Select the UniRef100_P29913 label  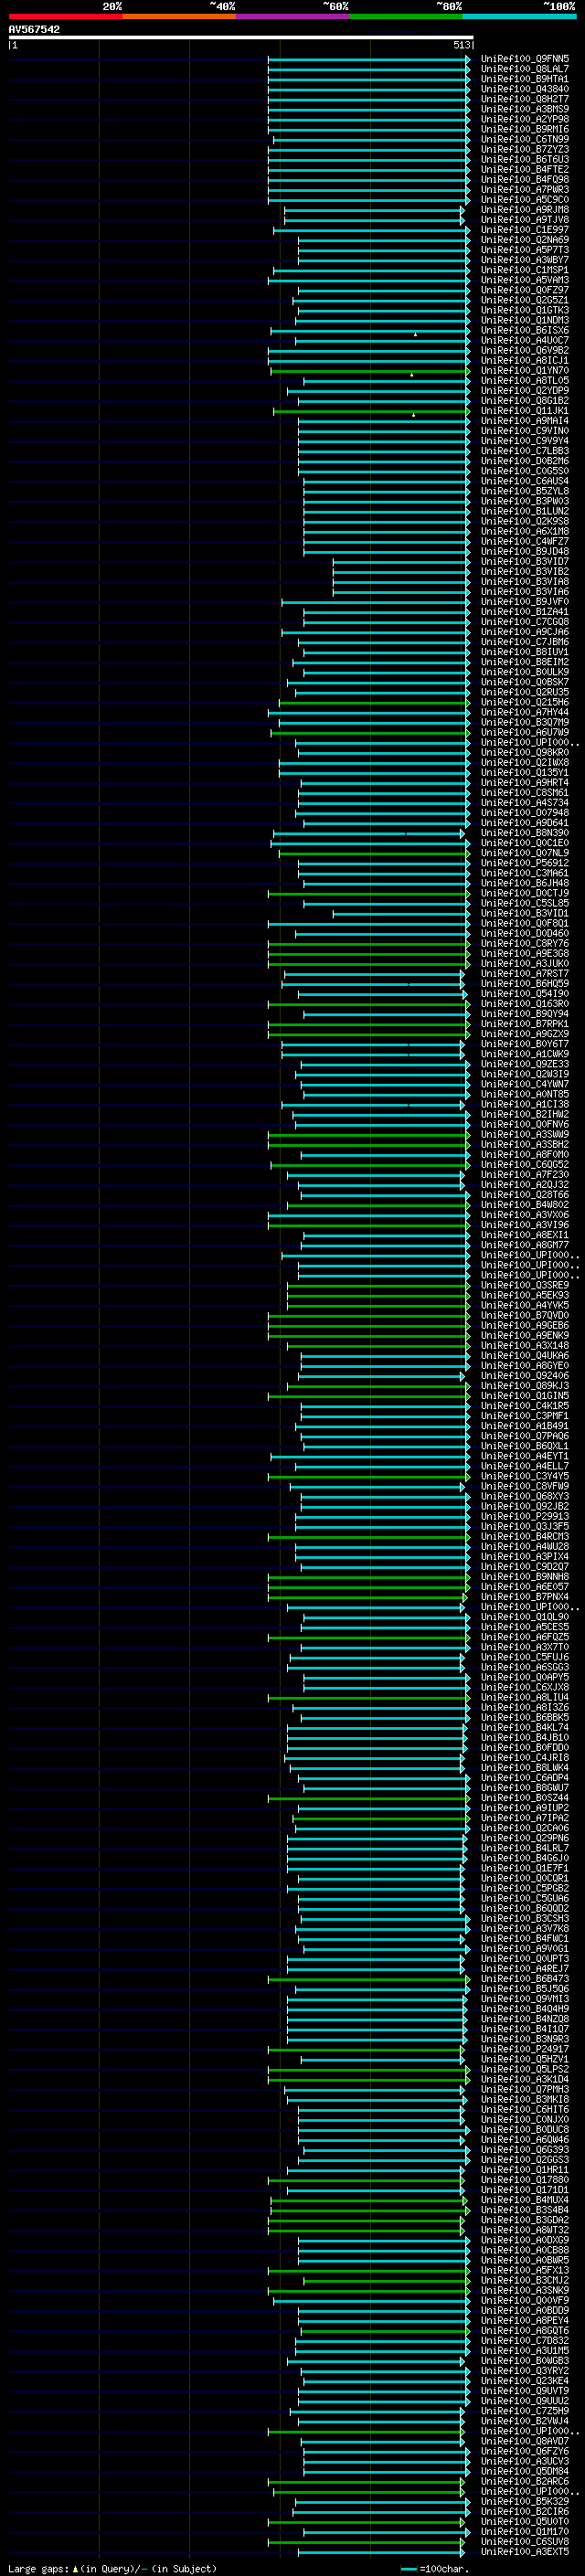(525, 1516)
